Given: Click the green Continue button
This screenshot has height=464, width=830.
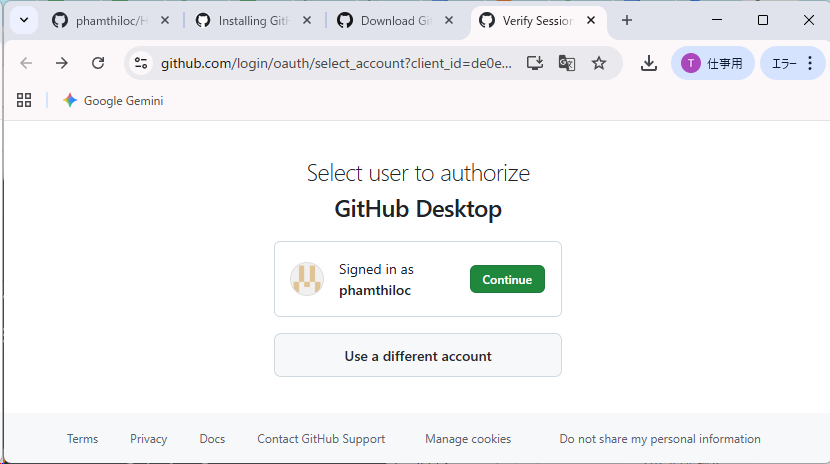Looking at the screenshot, I should (x=507, y=279).
